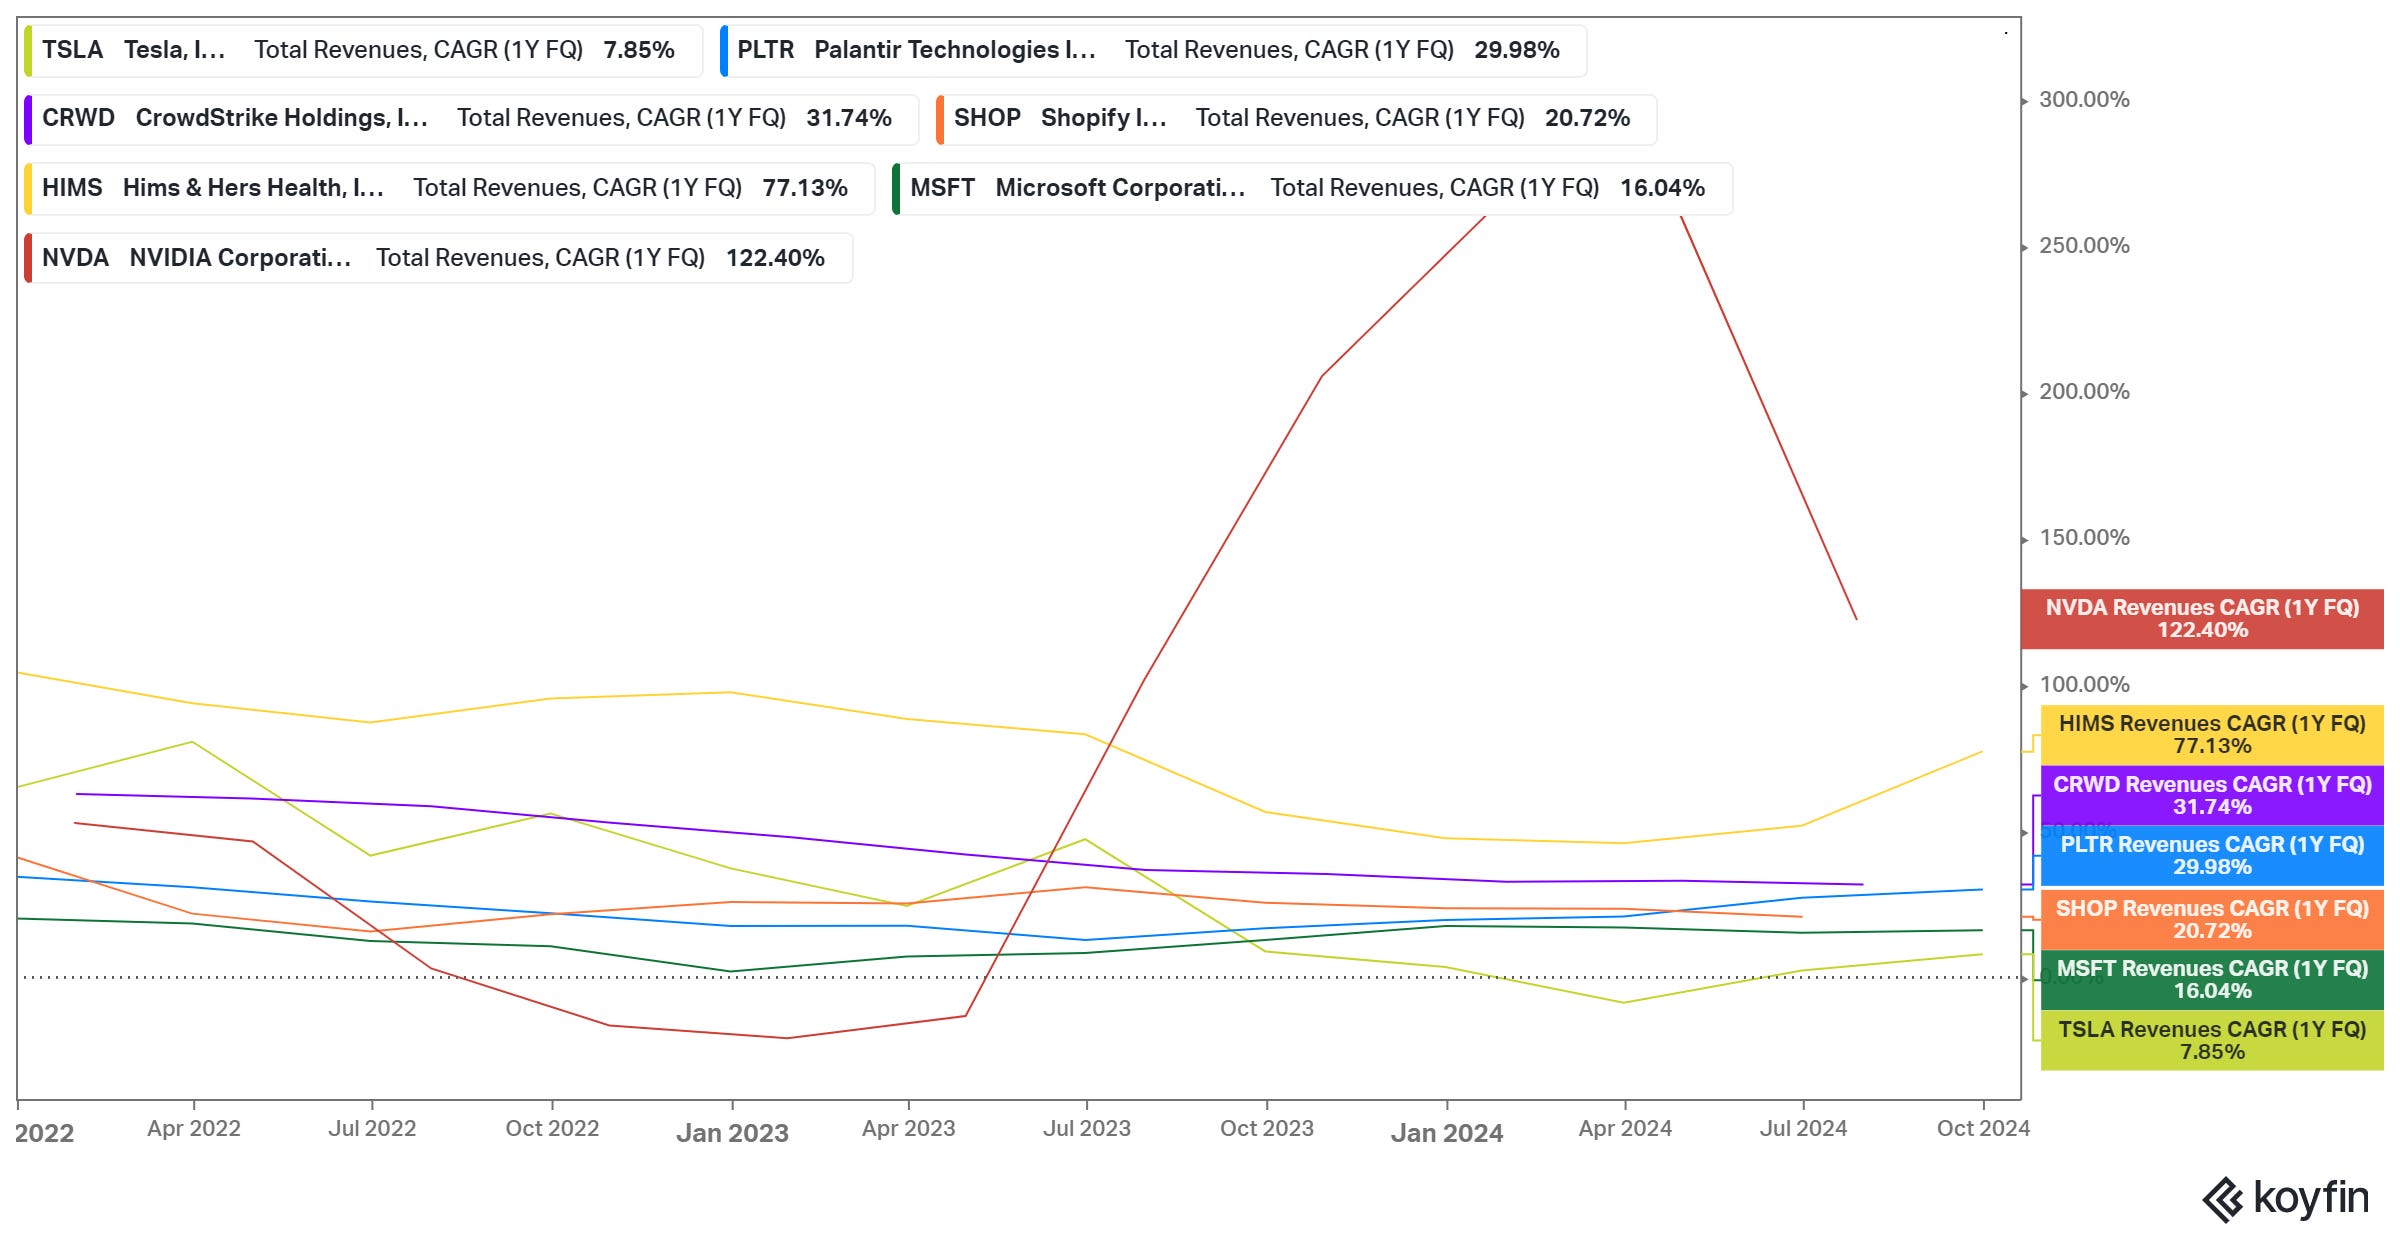Click the NVDA Revenues CAGR 122.40% axis label
This screenshot has width=2400, height=1240.
tap(2202, 619)
